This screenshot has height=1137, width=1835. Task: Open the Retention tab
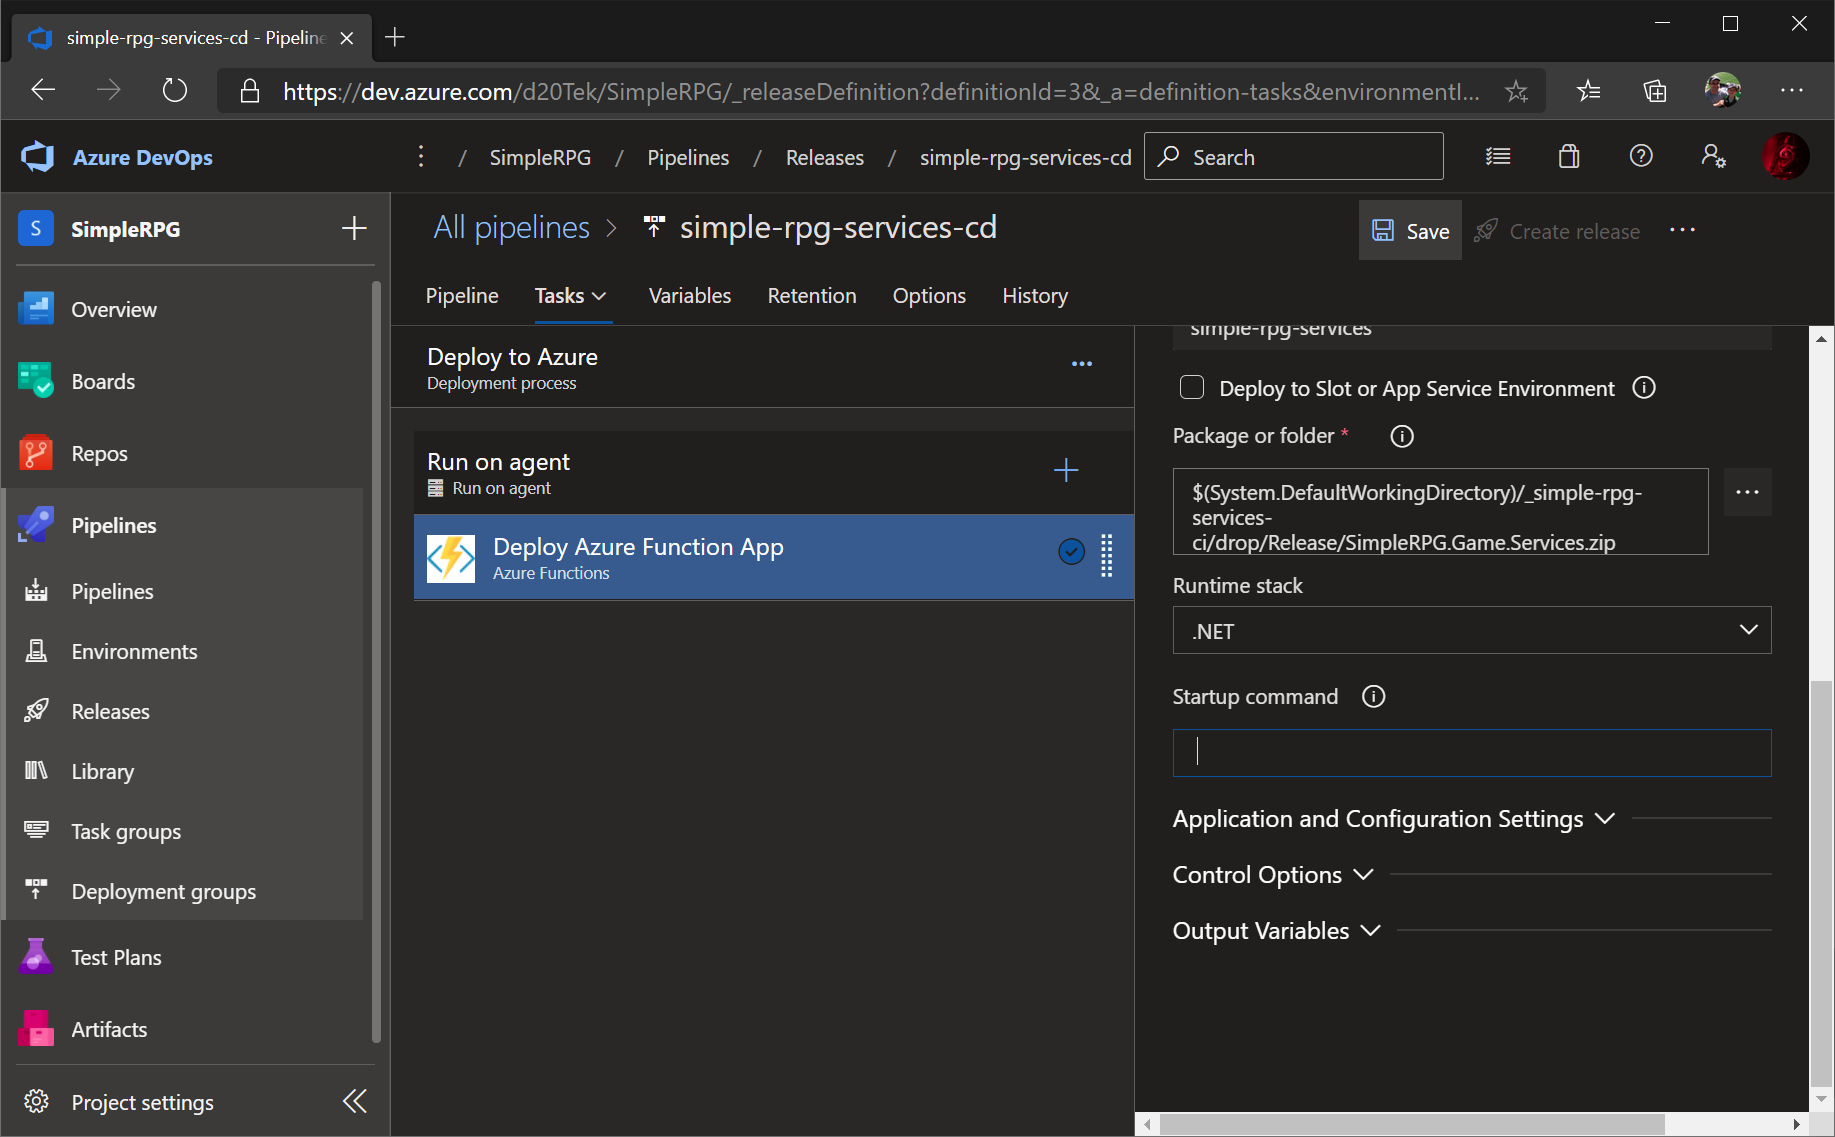click(x=812, y=296)
